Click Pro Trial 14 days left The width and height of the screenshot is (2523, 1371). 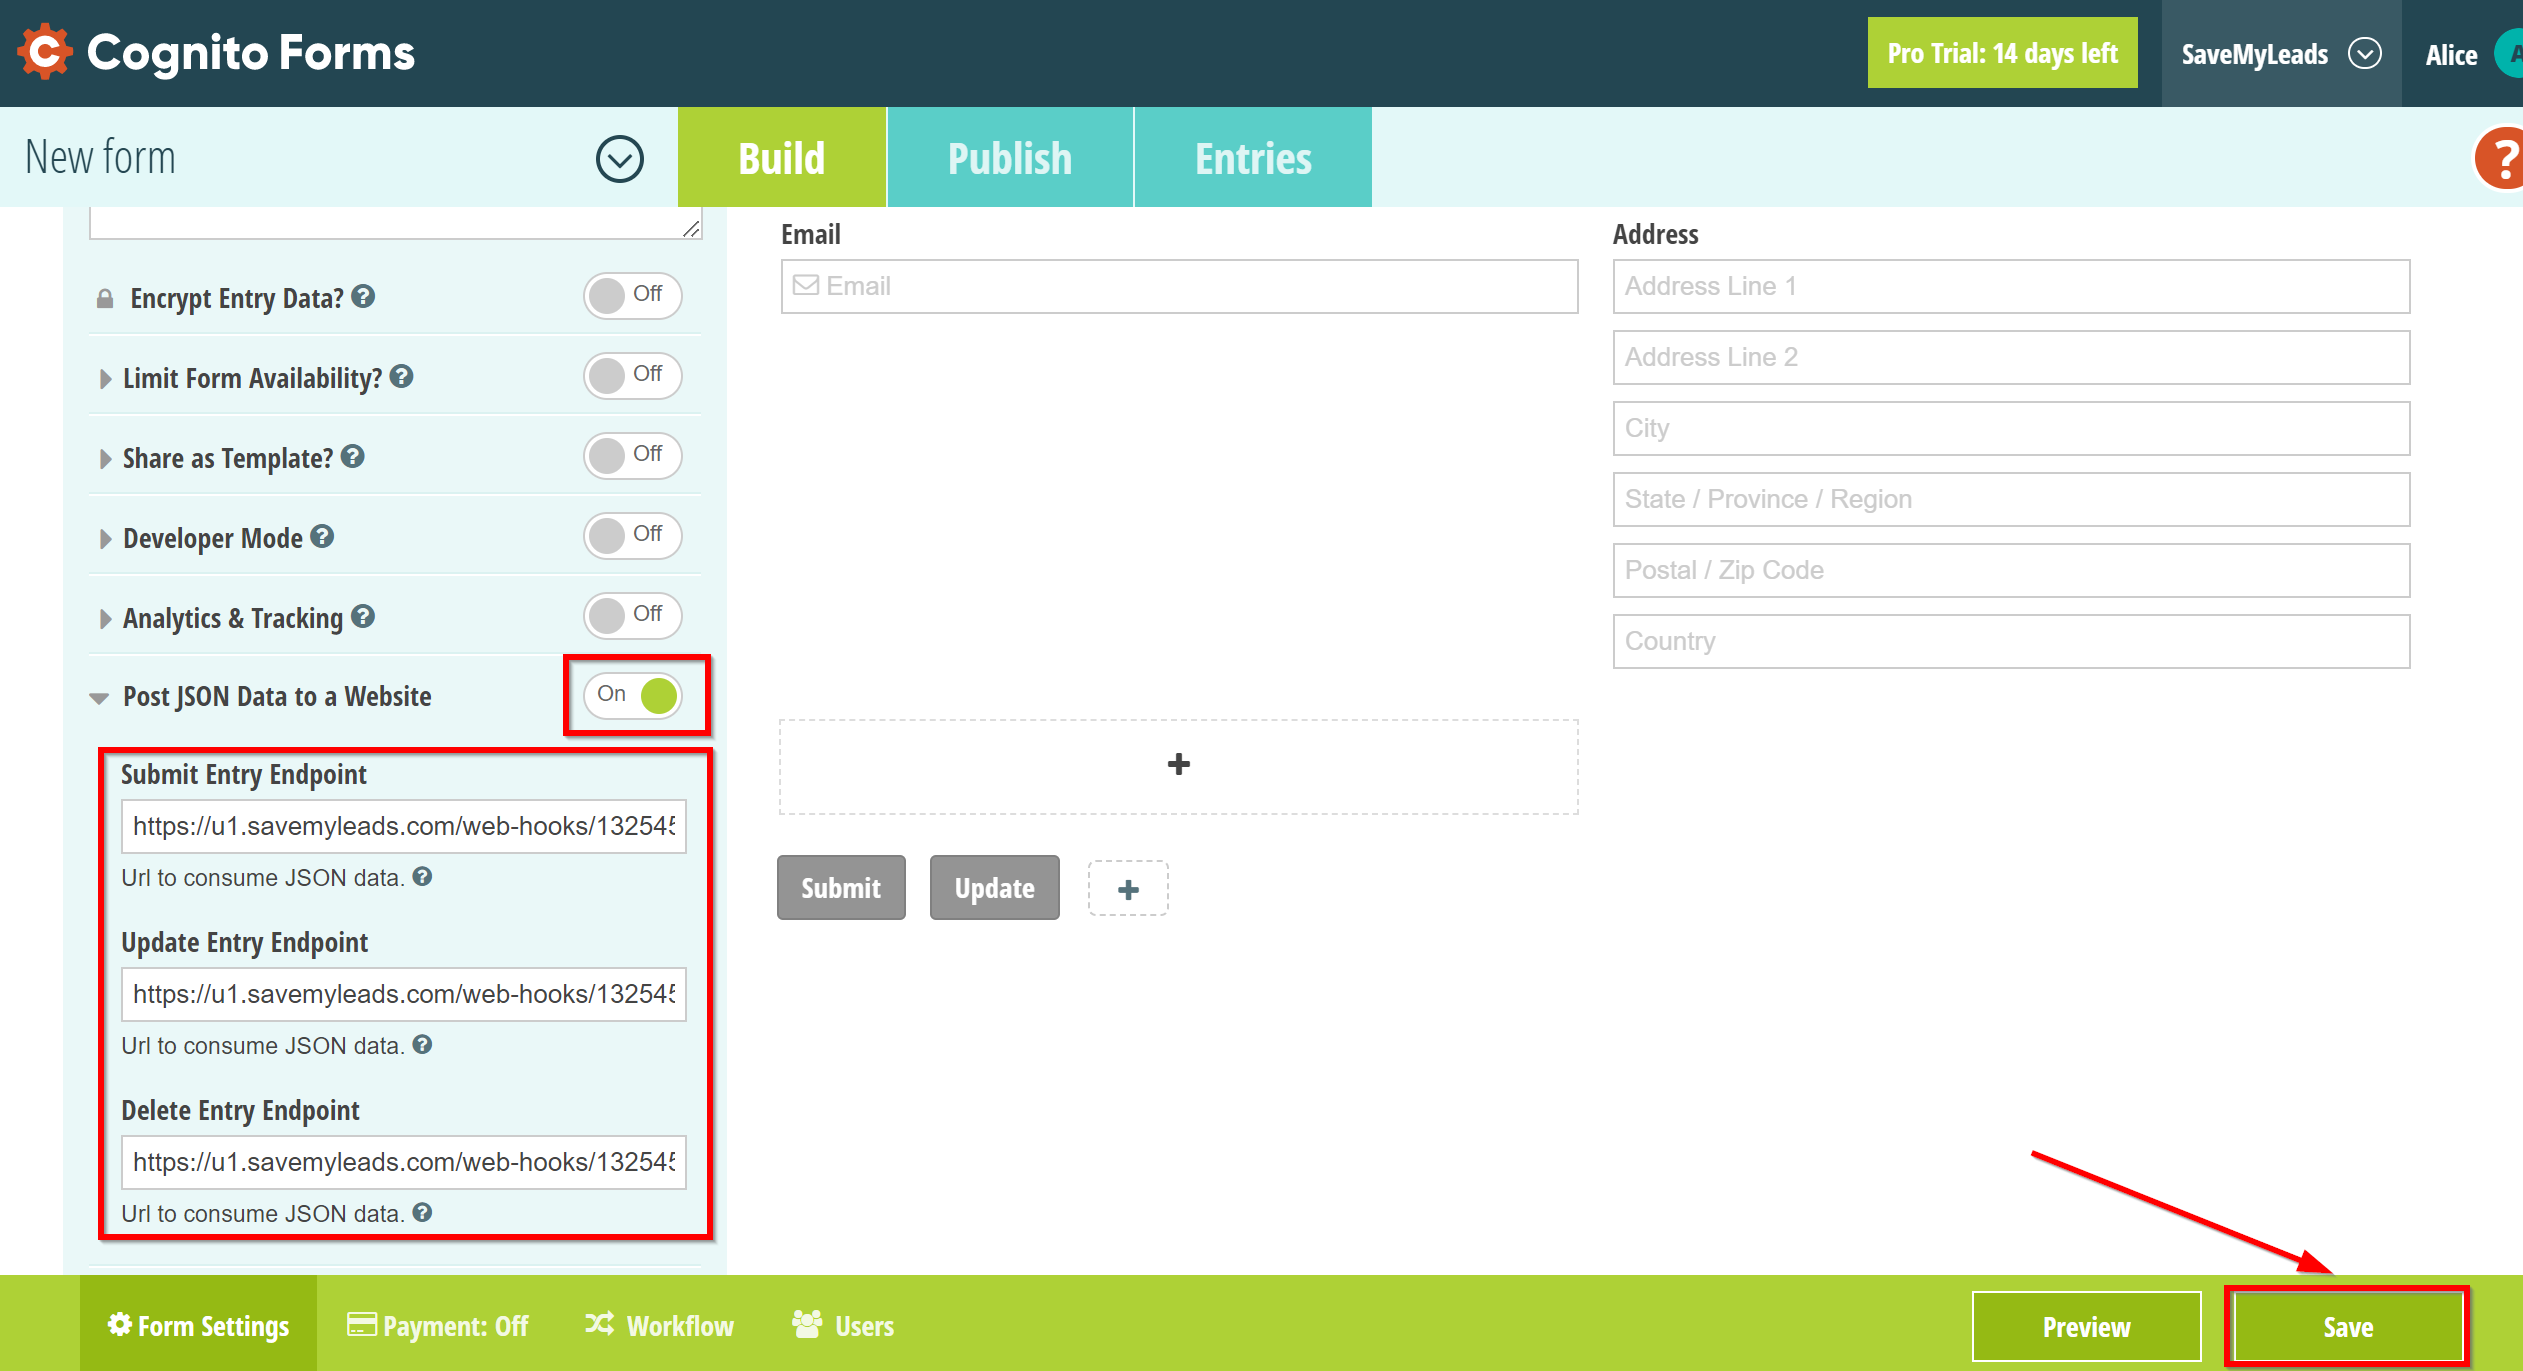pos(2002,53)
